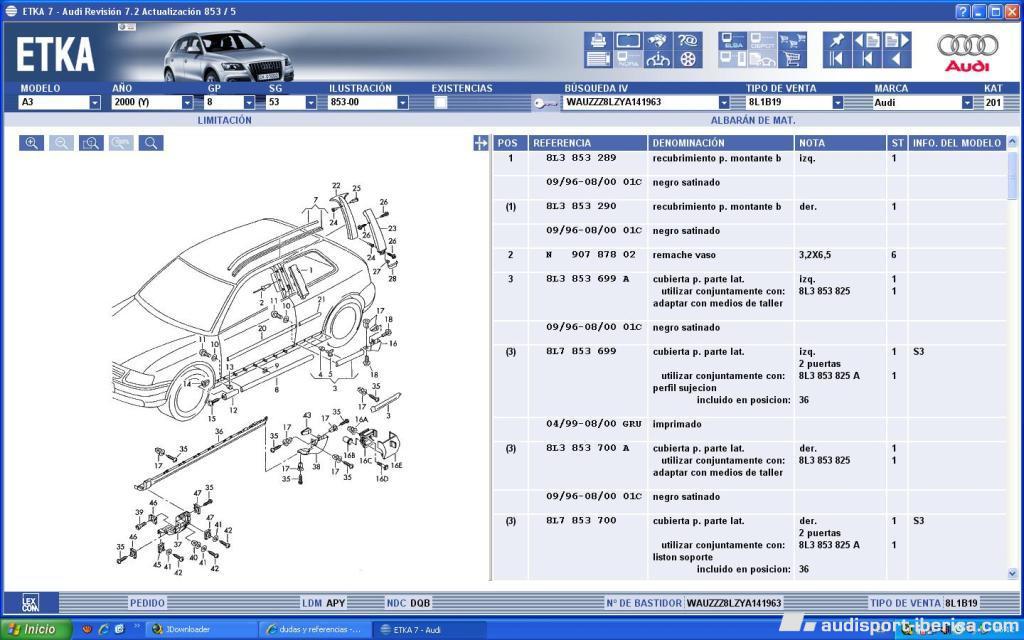Click the screen frame icon next to printer
Viewport: 1024px width, 640px height.
pyautogui.click(x=628, y=40)
